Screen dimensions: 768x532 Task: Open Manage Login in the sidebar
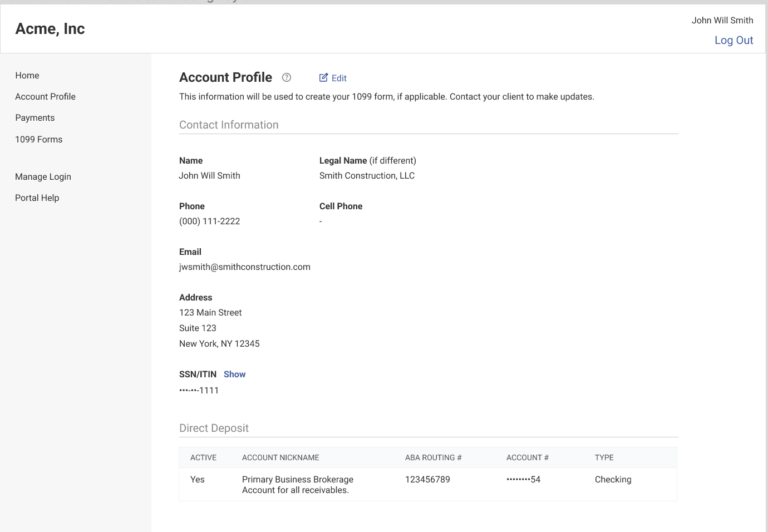43,176
